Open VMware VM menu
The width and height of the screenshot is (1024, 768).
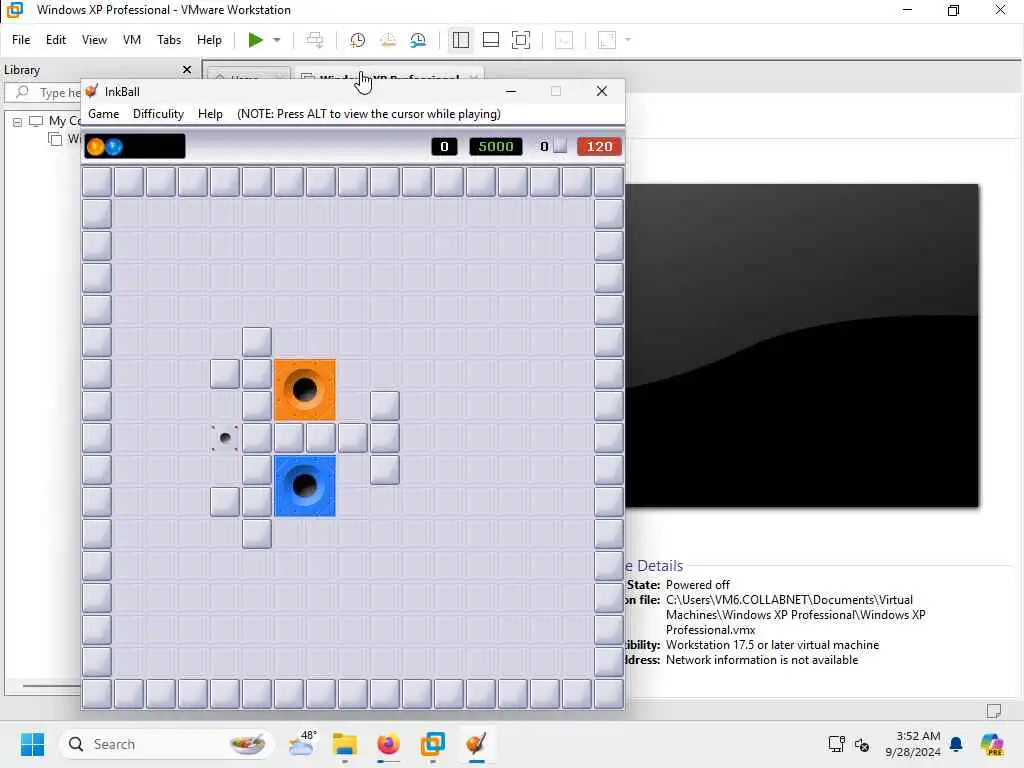point(132,40)
